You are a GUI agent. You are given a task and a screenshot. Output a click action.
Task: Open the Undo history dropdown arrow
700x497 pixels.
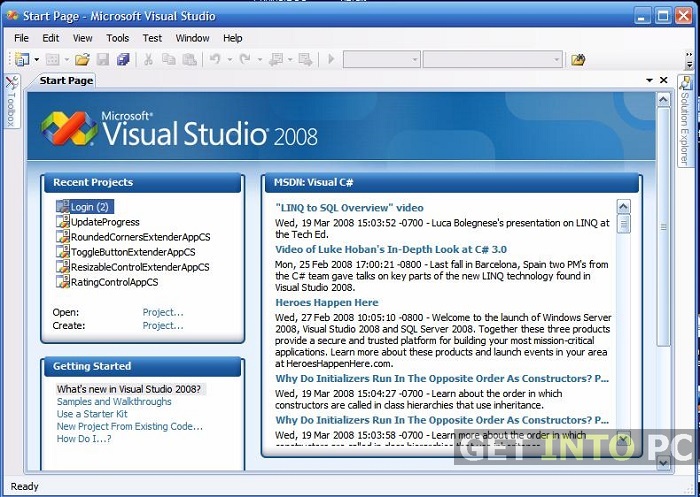coord(229,59)
